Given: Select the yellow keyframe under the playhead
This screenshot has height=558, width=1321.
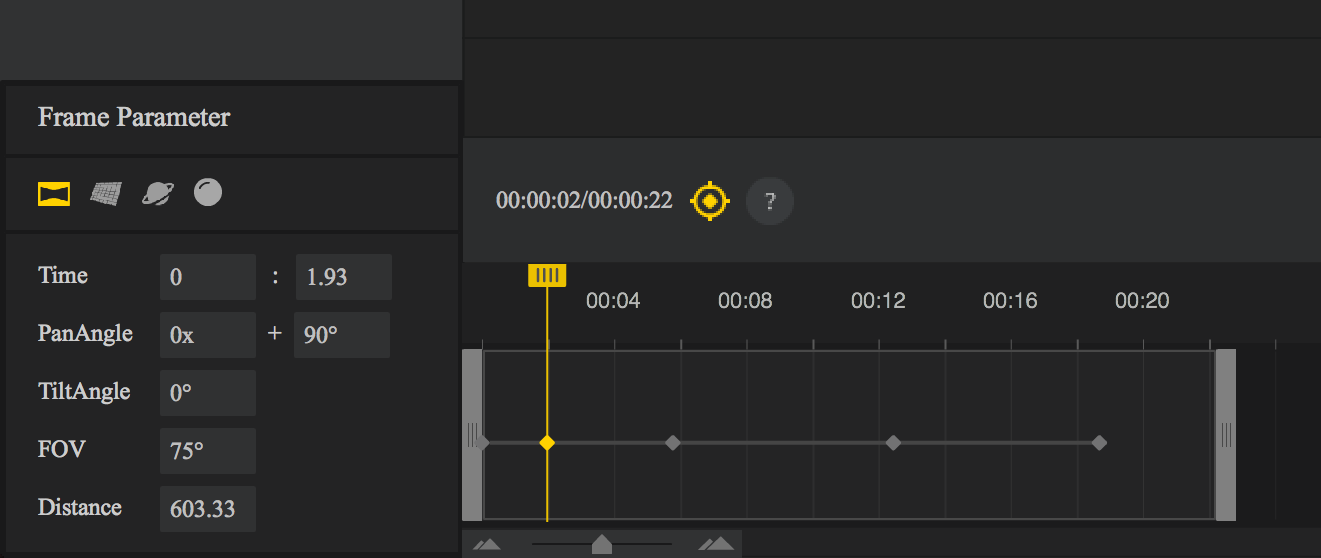Looking at the screenshot, I should (x=547, y=442).
